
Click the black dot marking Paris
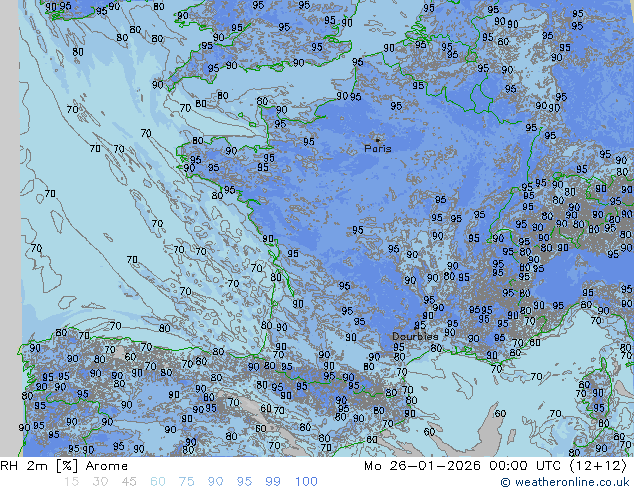click(x=378, y=140)
